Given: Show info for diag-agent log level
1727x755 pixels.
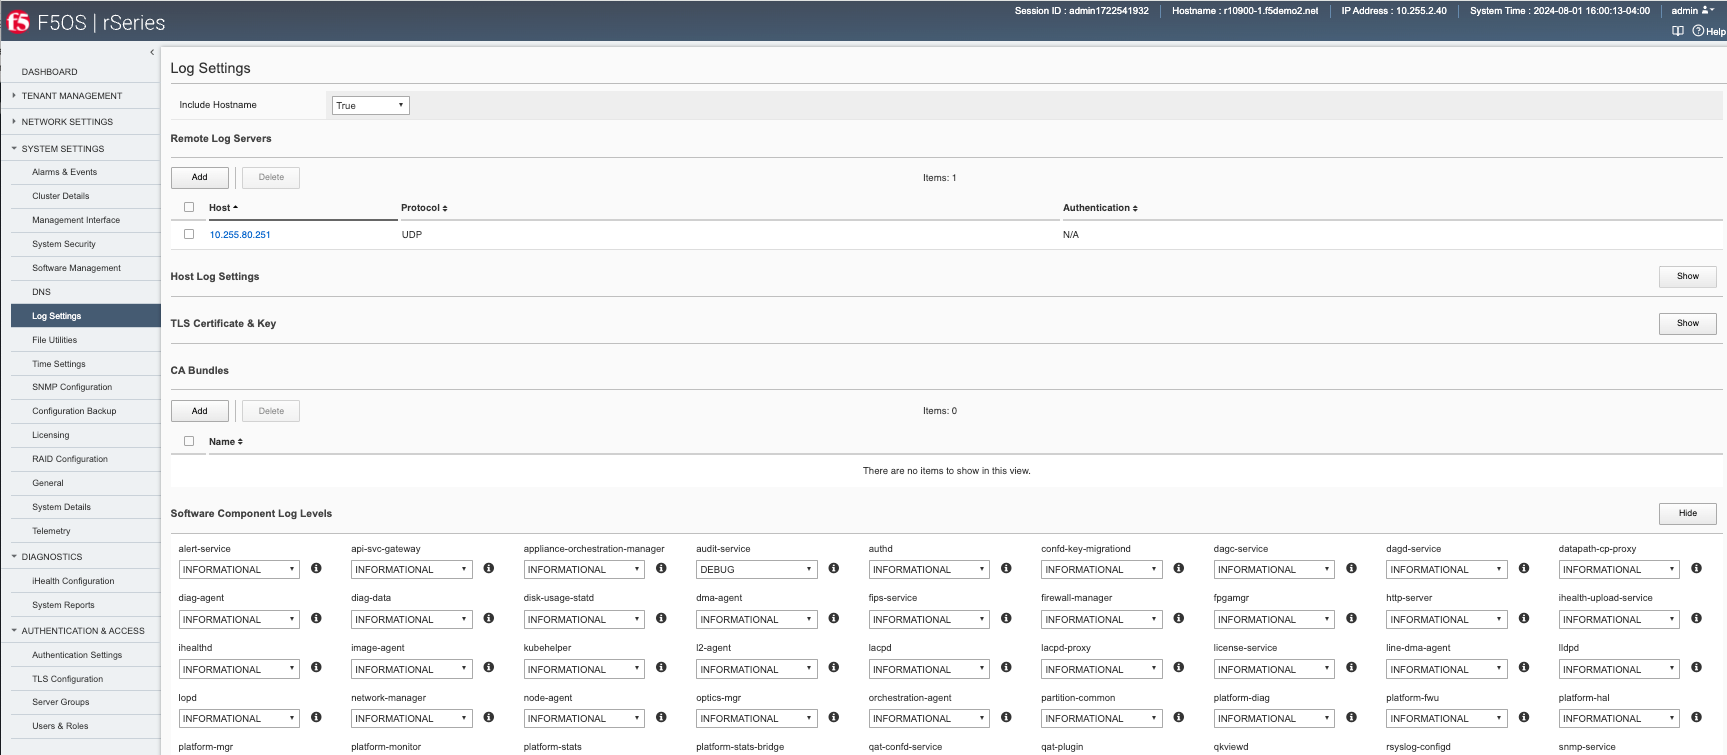Looking at the screenshot, I should (316, 618).
